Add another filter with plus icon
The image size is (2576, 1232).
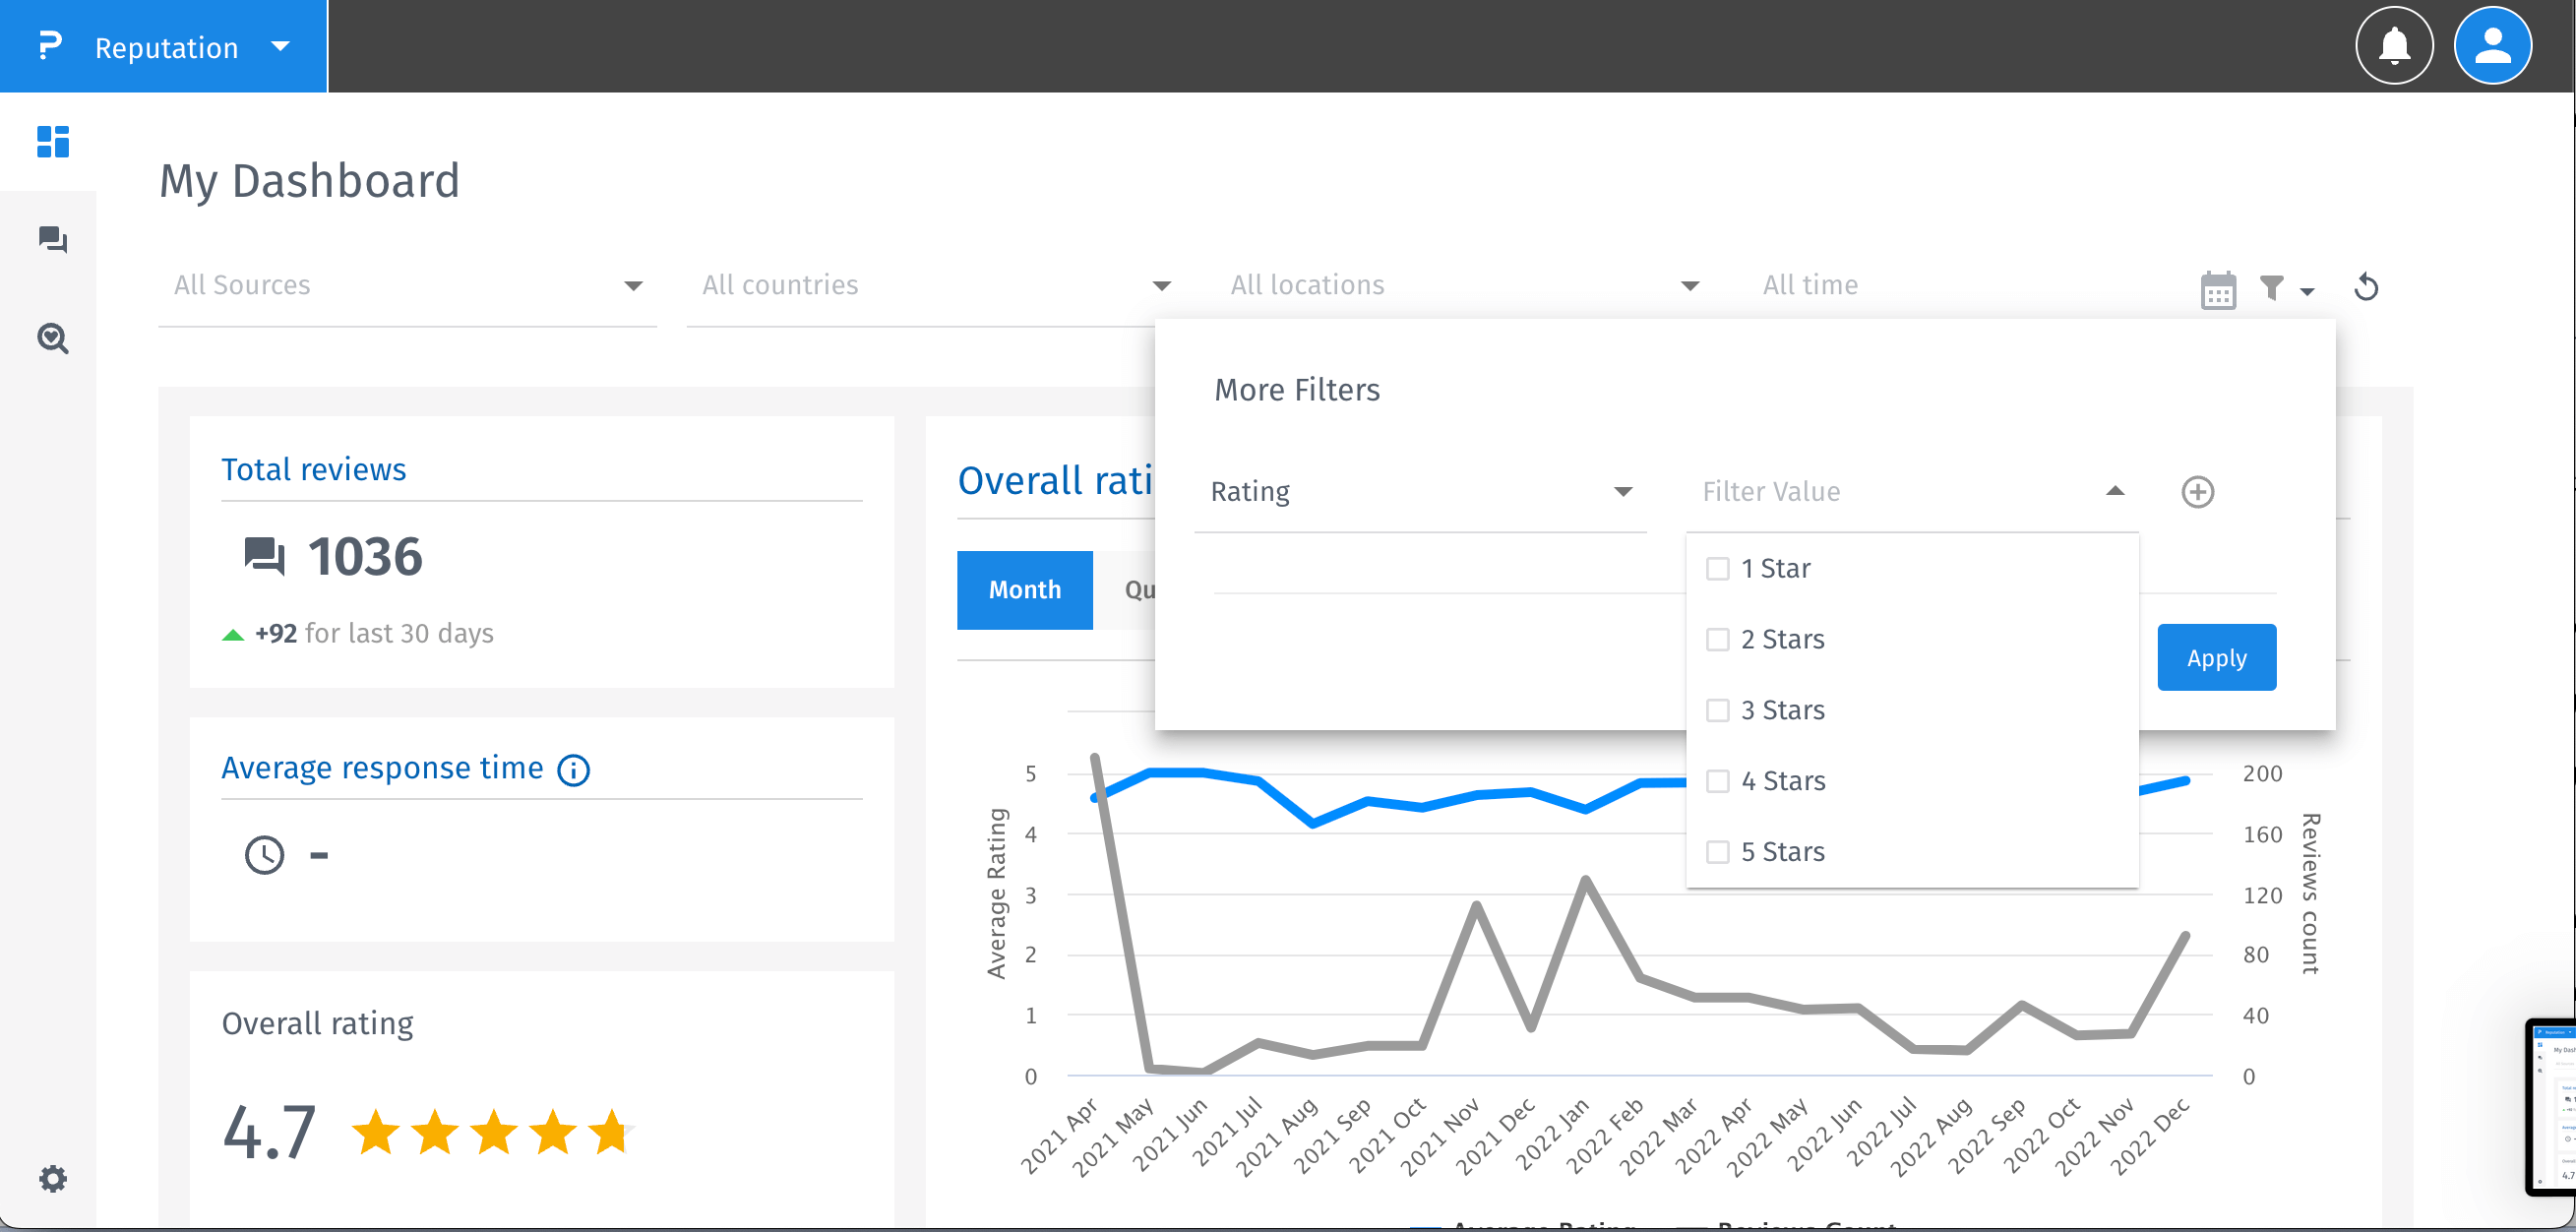(x=2196, y=492)
